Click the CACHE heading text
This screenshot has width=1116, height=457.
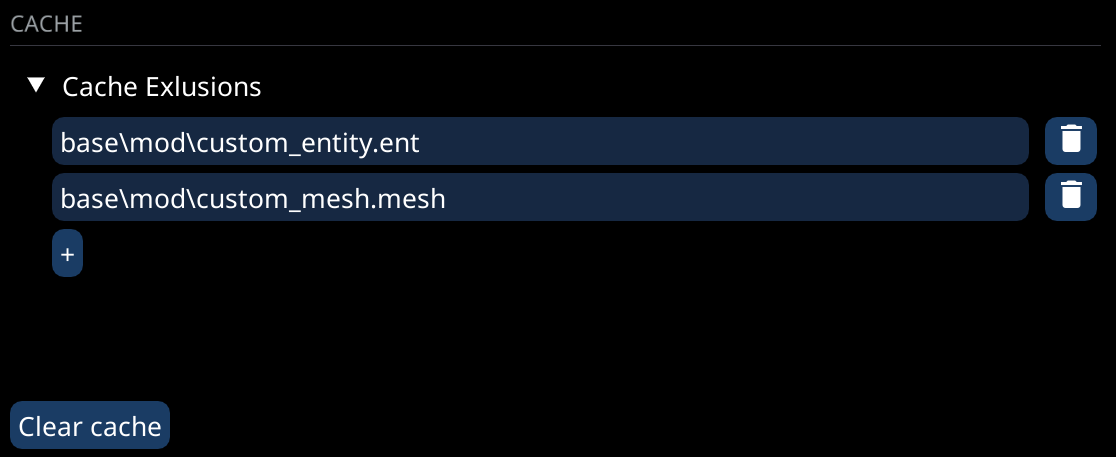[x=46, y=25]
